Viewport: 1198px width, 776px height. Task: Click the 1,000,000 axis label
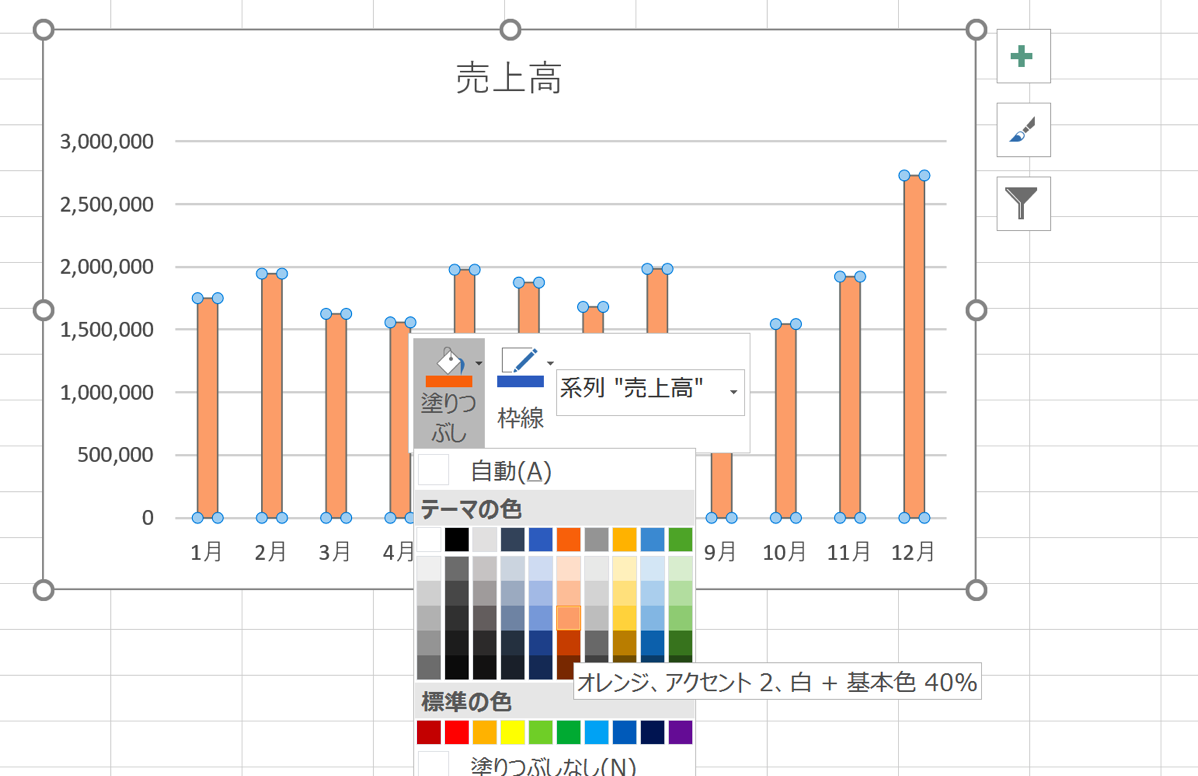107,393
